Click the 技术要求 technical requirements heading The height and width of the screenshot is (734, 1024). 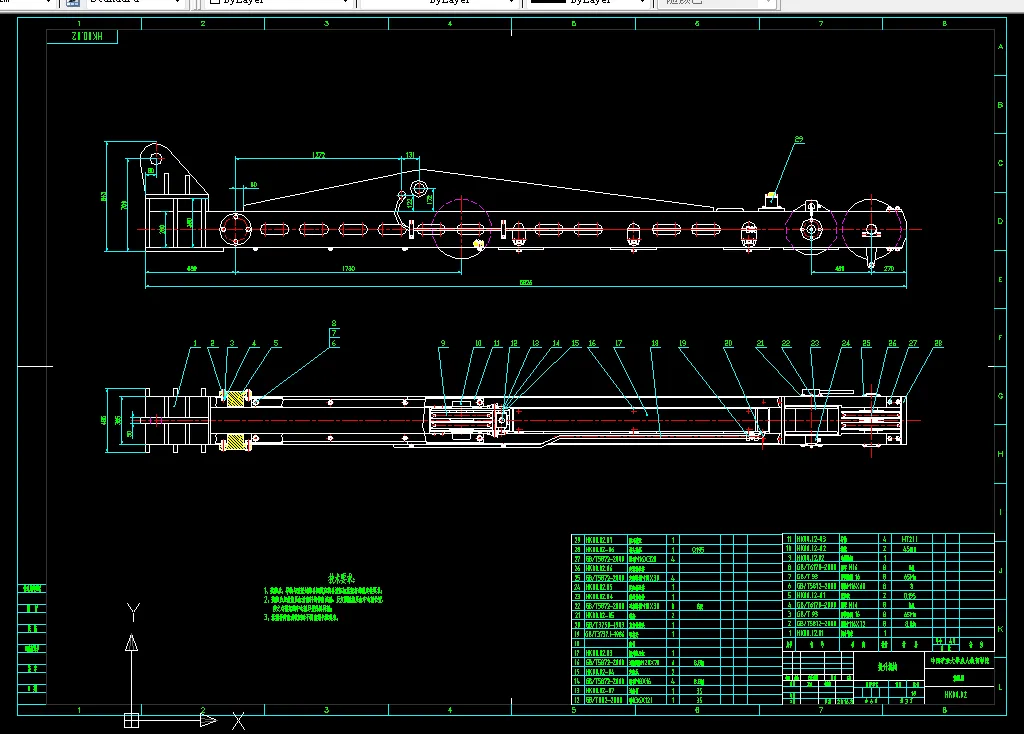tap(341, 579)
